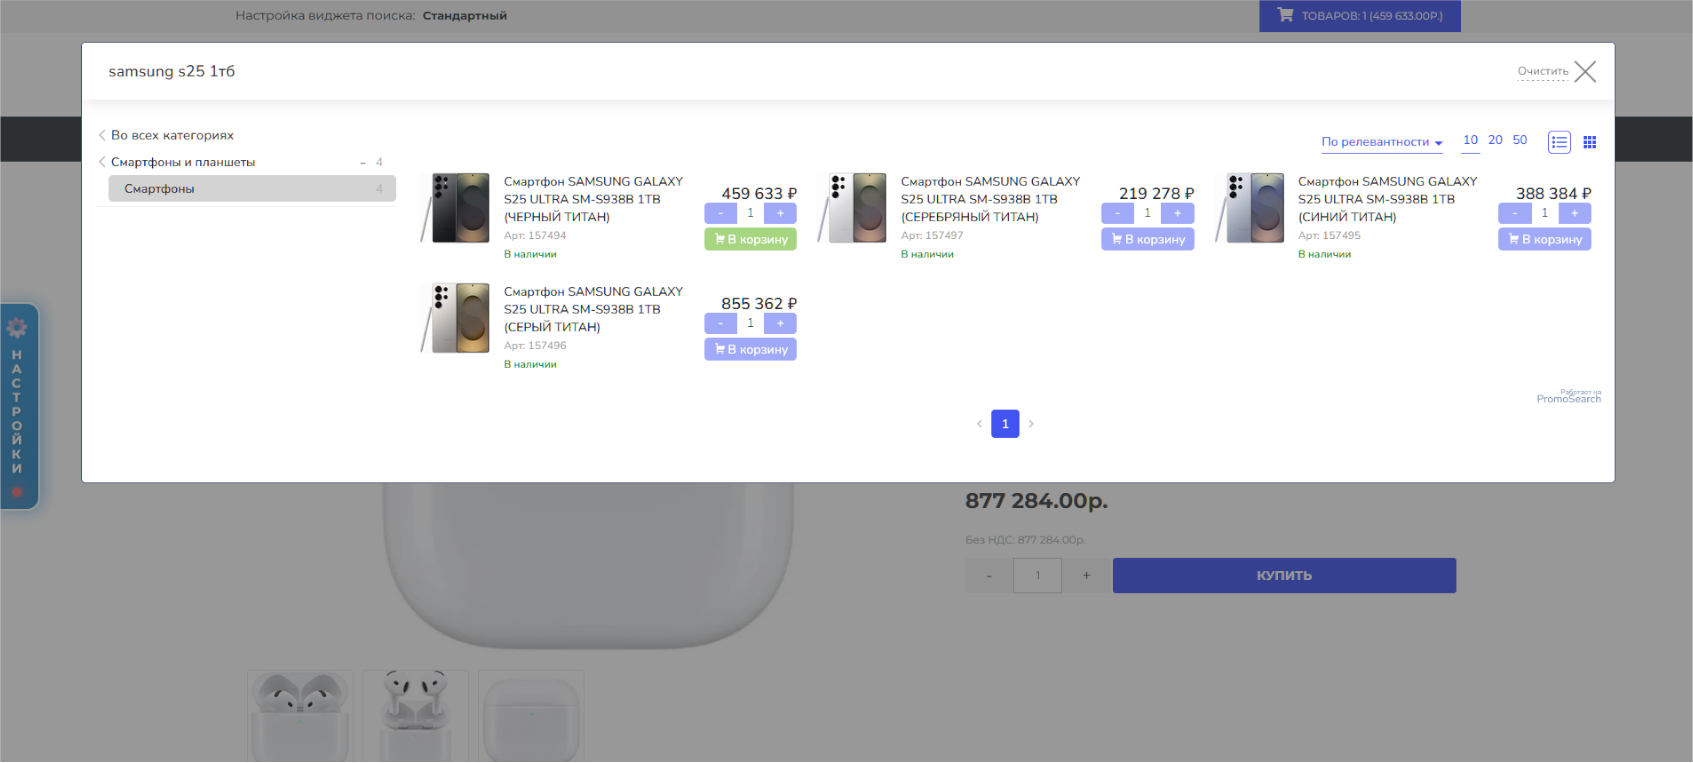
Task: Close the search popup with X icon
Action: click(x=1585, y=72)
